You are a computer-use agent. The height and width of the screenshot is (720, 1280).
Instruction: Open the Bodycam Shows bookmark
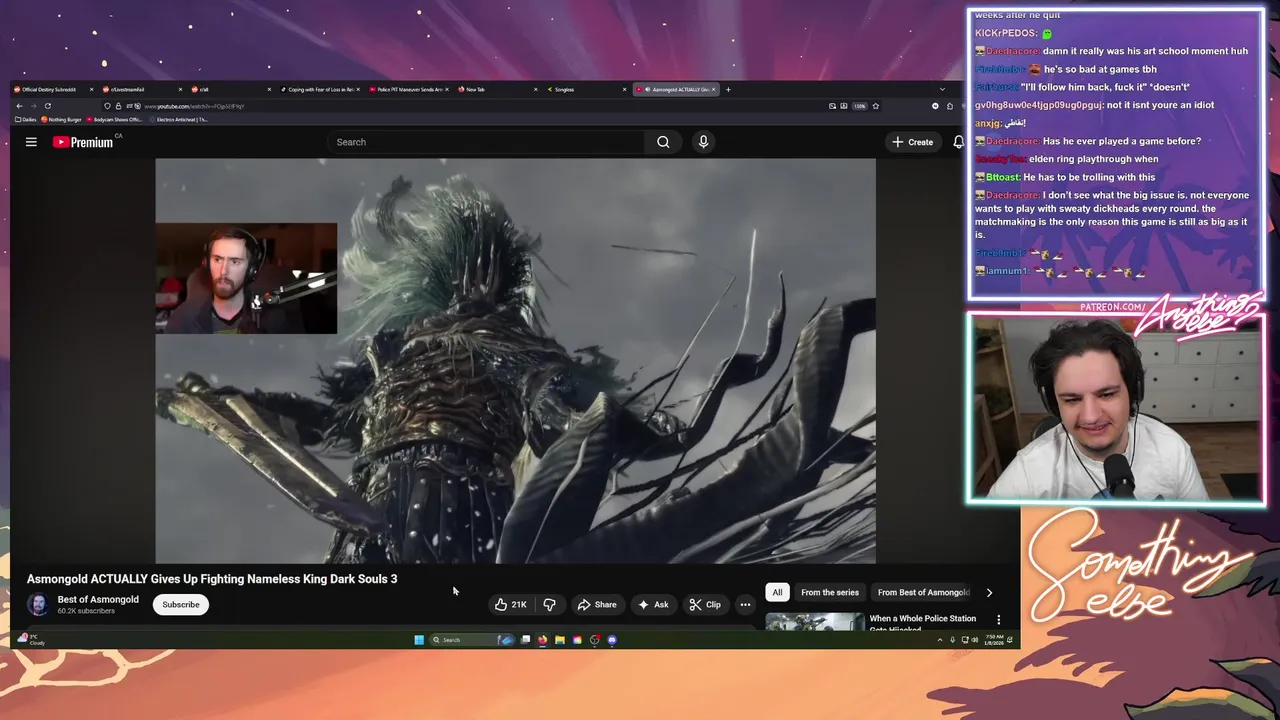(115, 119)
